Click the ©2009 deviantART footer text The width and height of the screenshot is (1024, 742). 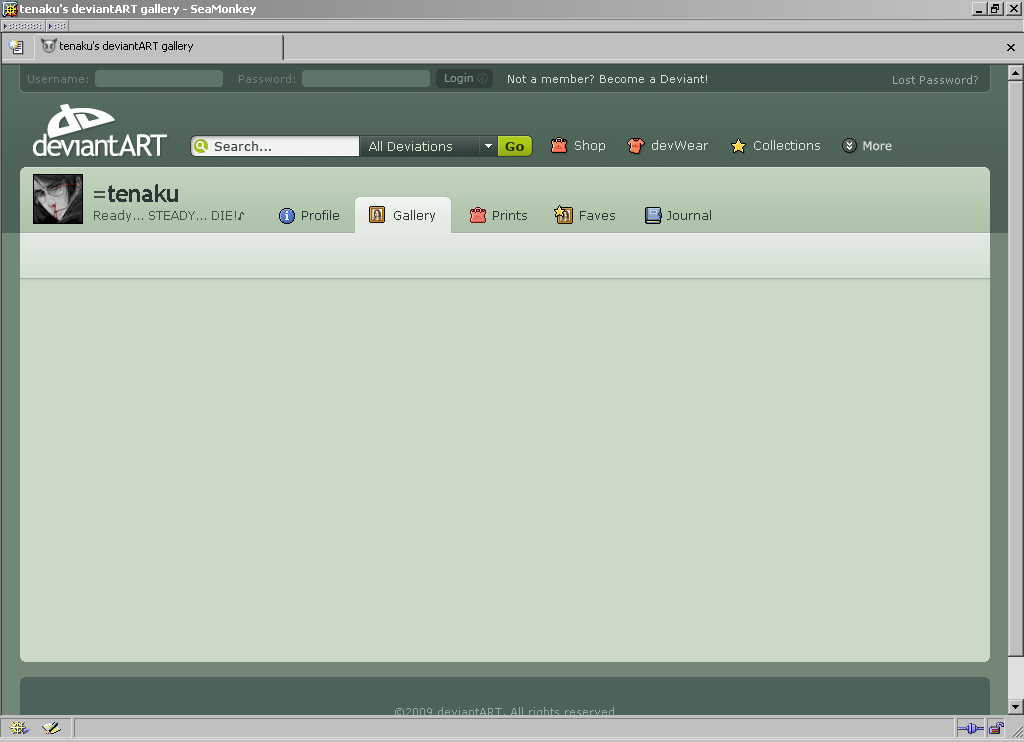point(504,711)
